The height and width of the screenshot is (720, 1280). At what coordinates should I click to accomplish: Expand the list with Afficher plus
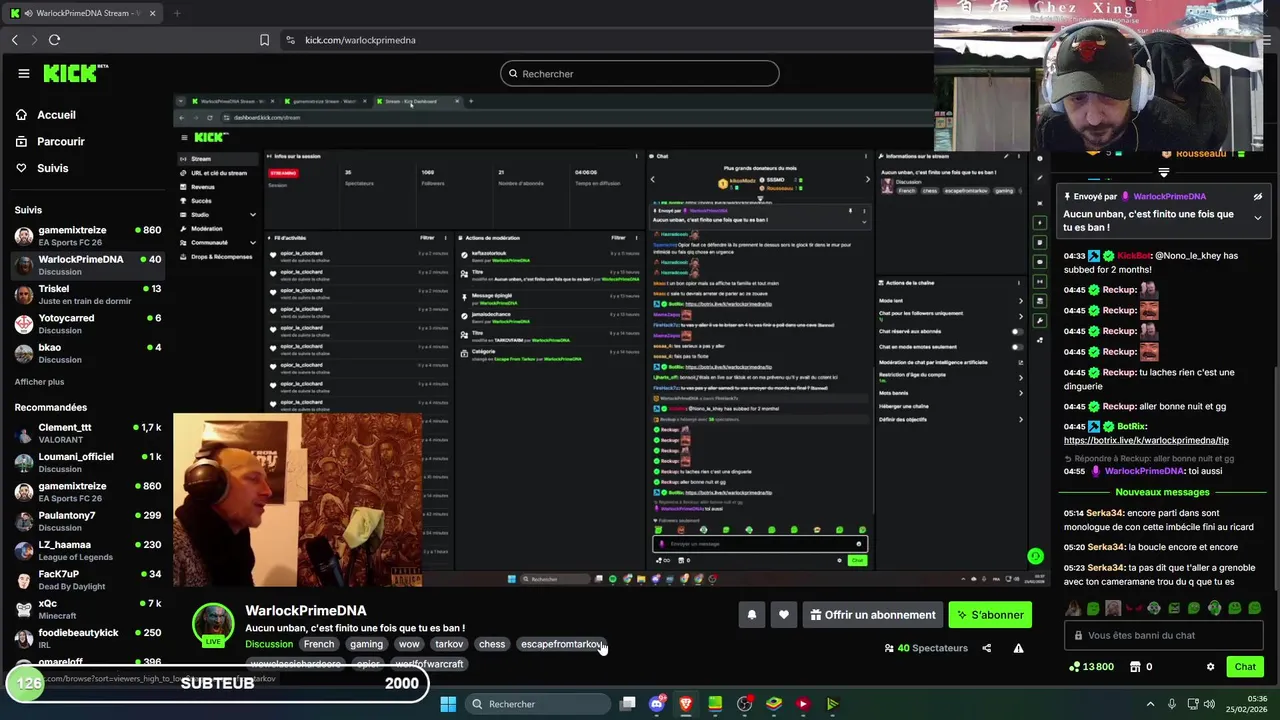(39, 382)
